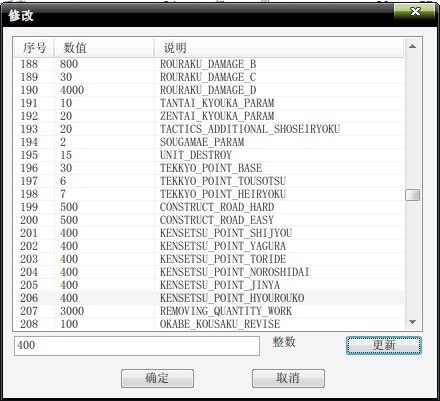Select row 188 ROURAKU_DAMAGE_B
440x401 pixels.
(209, 64)
